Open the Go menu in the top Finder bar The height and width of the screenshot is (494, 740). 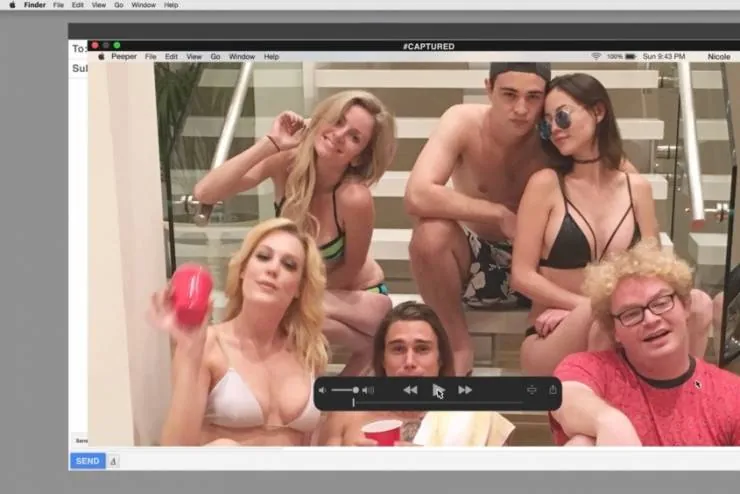click(x=116, y=5)
